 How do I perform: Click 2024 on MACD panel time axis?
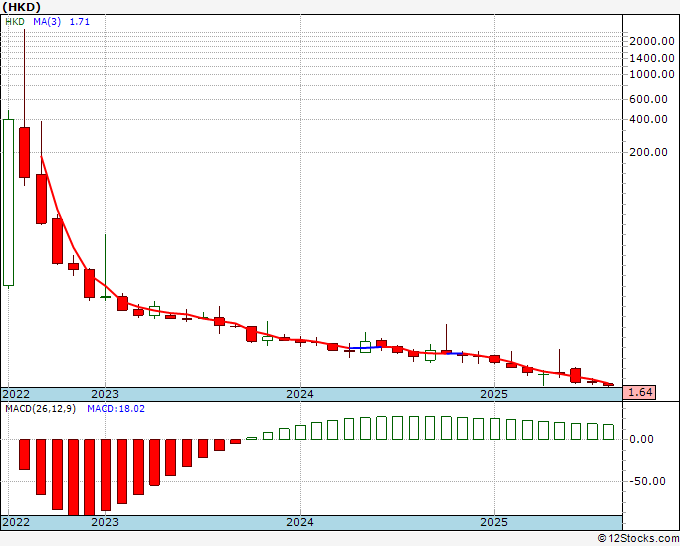(300, 522)
